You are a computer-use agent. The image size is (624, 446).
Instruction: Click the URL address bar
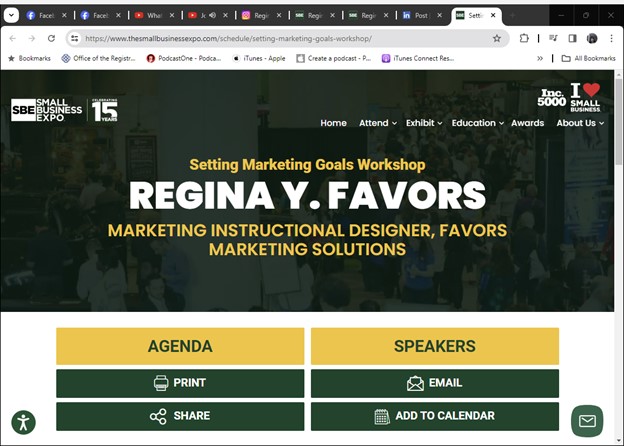coord(280,38)
